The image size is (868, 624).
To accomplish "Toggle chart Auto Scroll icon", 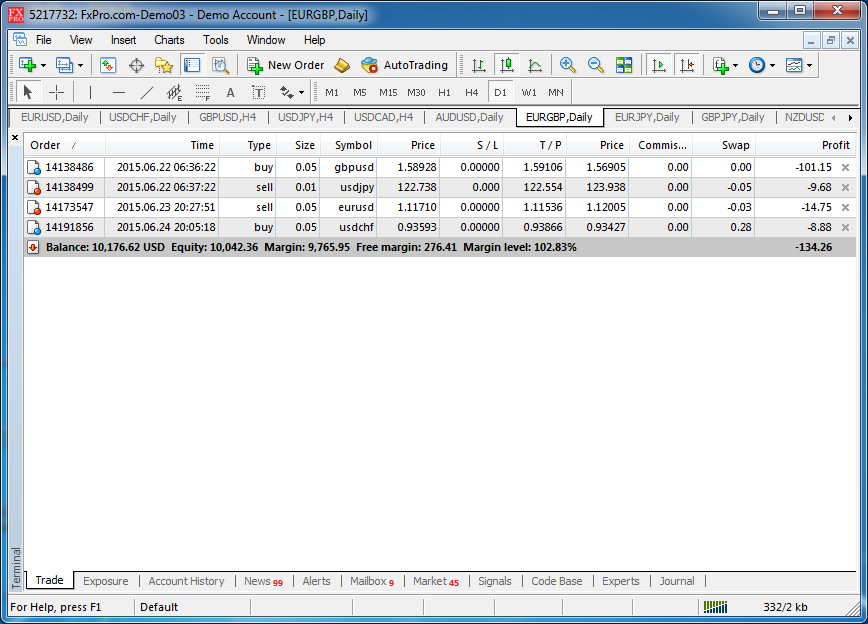I will [x=659, y=65].
